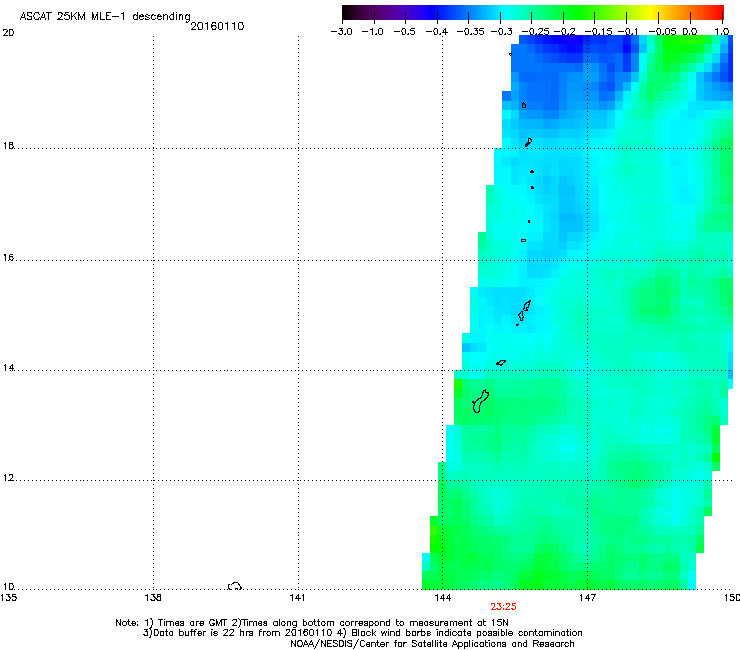Select the date label 20160110
The height and width of the screenshot is (650, 740).
coord(217,26)
